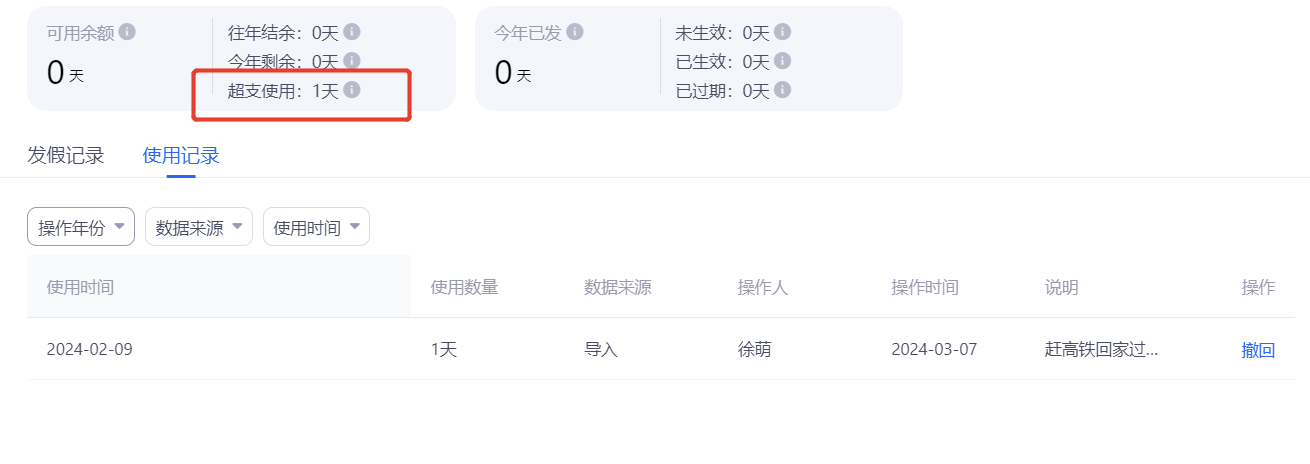Click info icon next to 今年已发

click(x=575, y=31)
